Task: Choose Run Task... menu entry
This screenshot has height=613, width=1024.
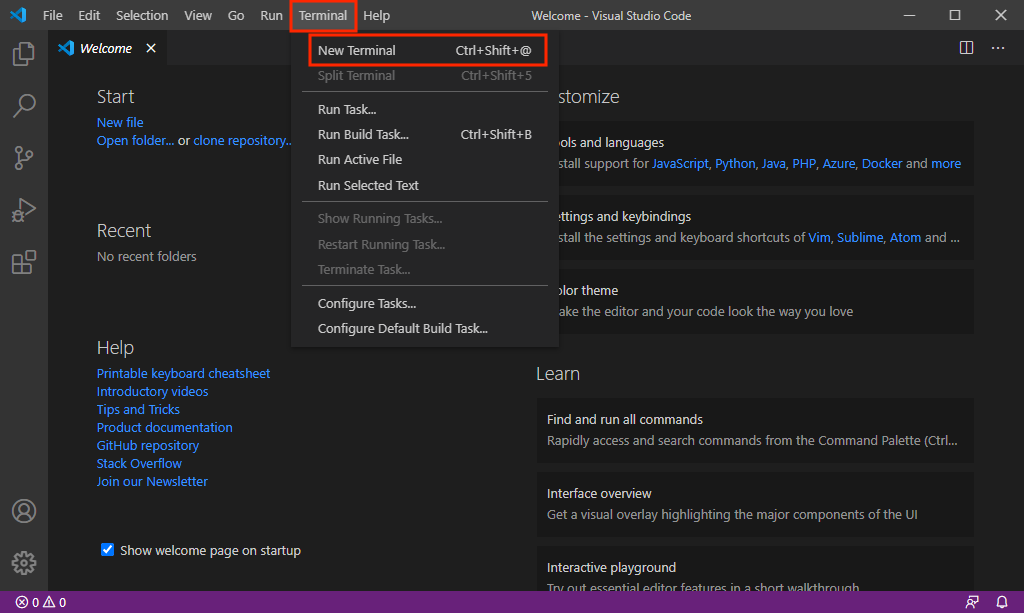Action: pos(424,110)
